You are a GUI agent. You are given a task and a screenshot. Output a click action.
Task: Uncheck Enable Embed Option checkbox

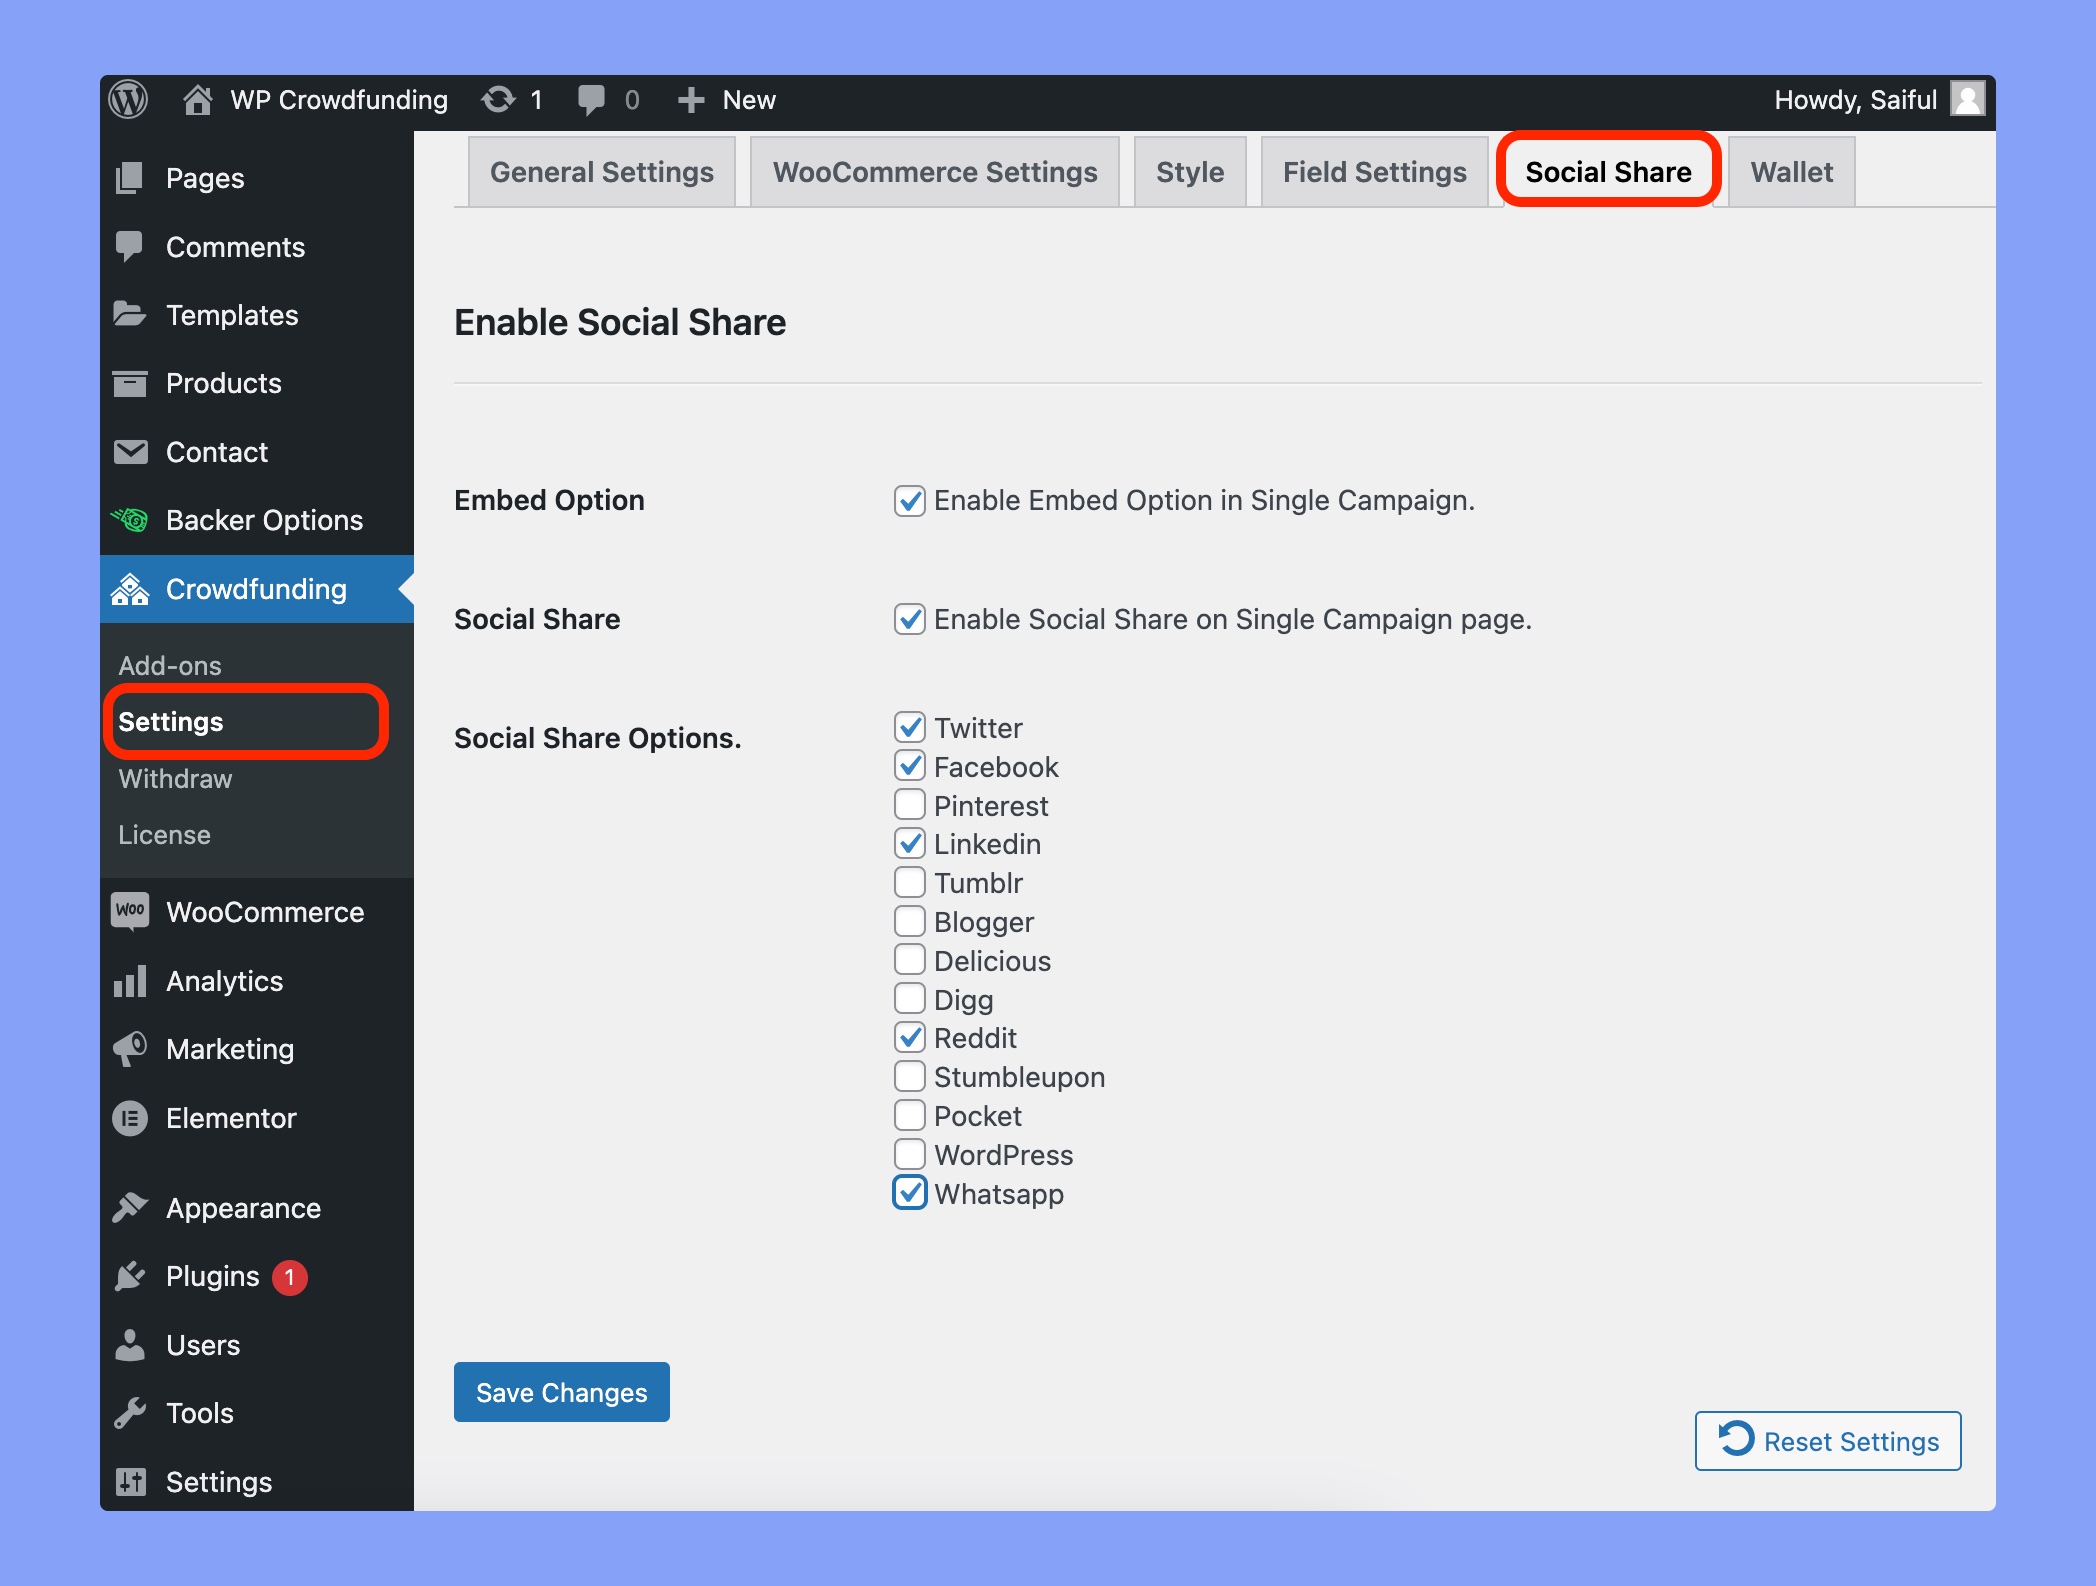pos(909,500)
